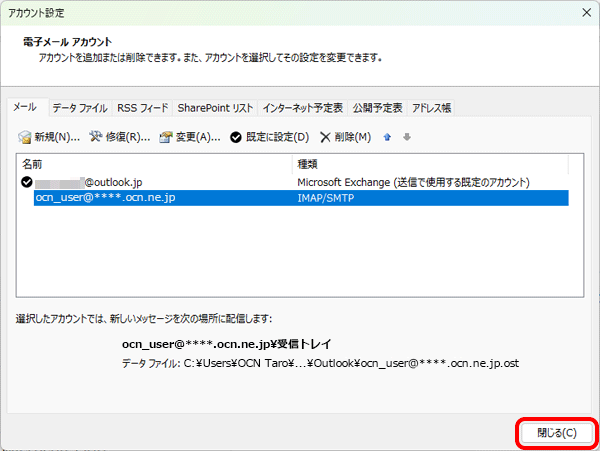Switch to the データ ファイル tab
Image resolution: width=600 pixels, height=451 pixels.
tap(80, 108)
